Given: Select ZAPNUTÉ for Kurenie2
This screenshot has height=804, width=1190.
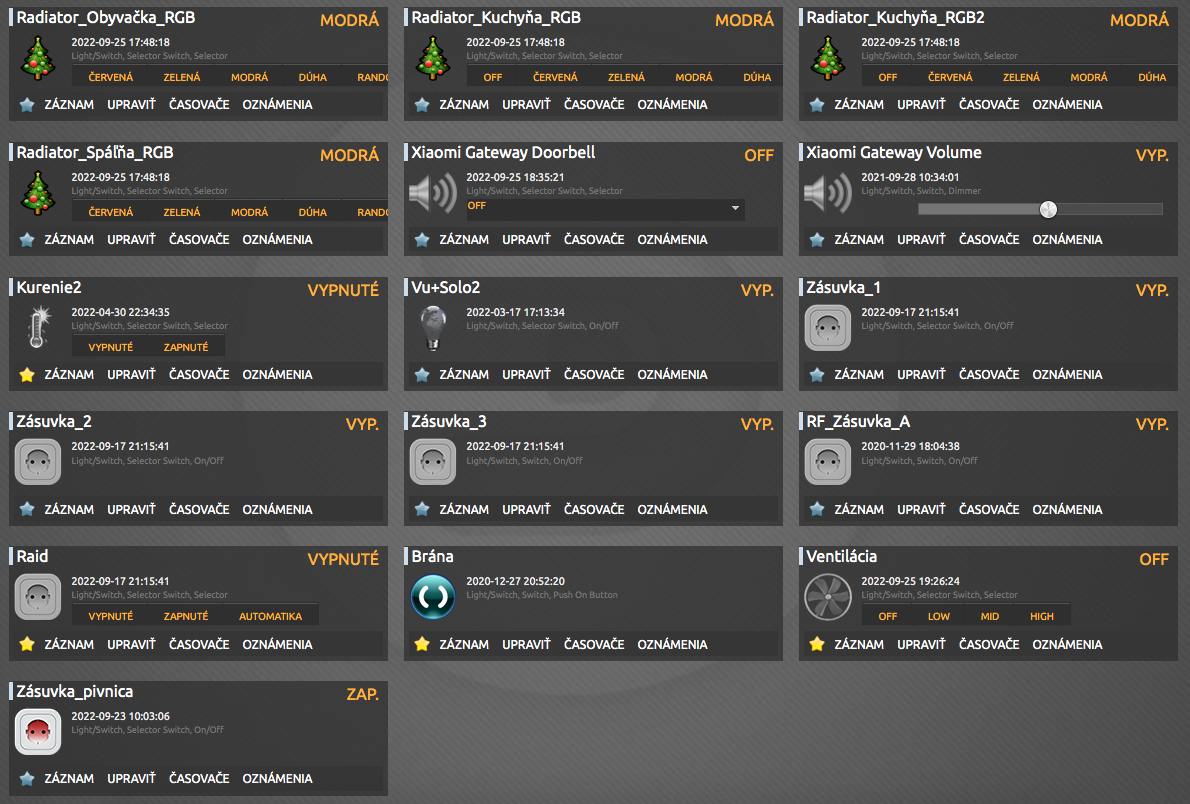Looking at the screenshot, I should point(186,347).
